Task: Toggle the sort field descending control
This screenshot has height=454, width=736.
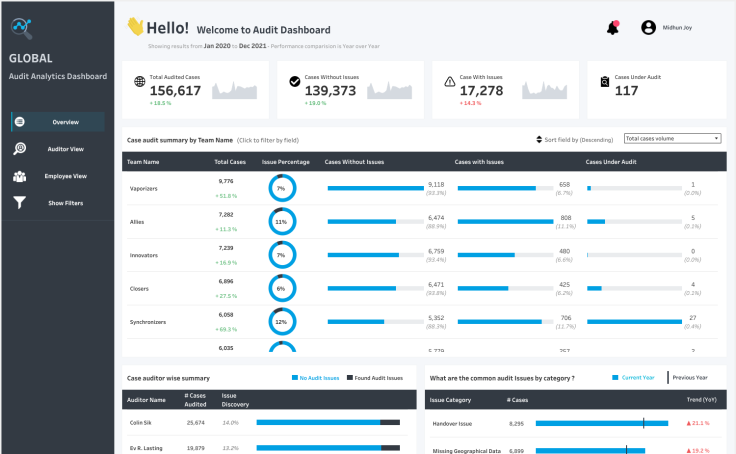Action: coord(540,140)
